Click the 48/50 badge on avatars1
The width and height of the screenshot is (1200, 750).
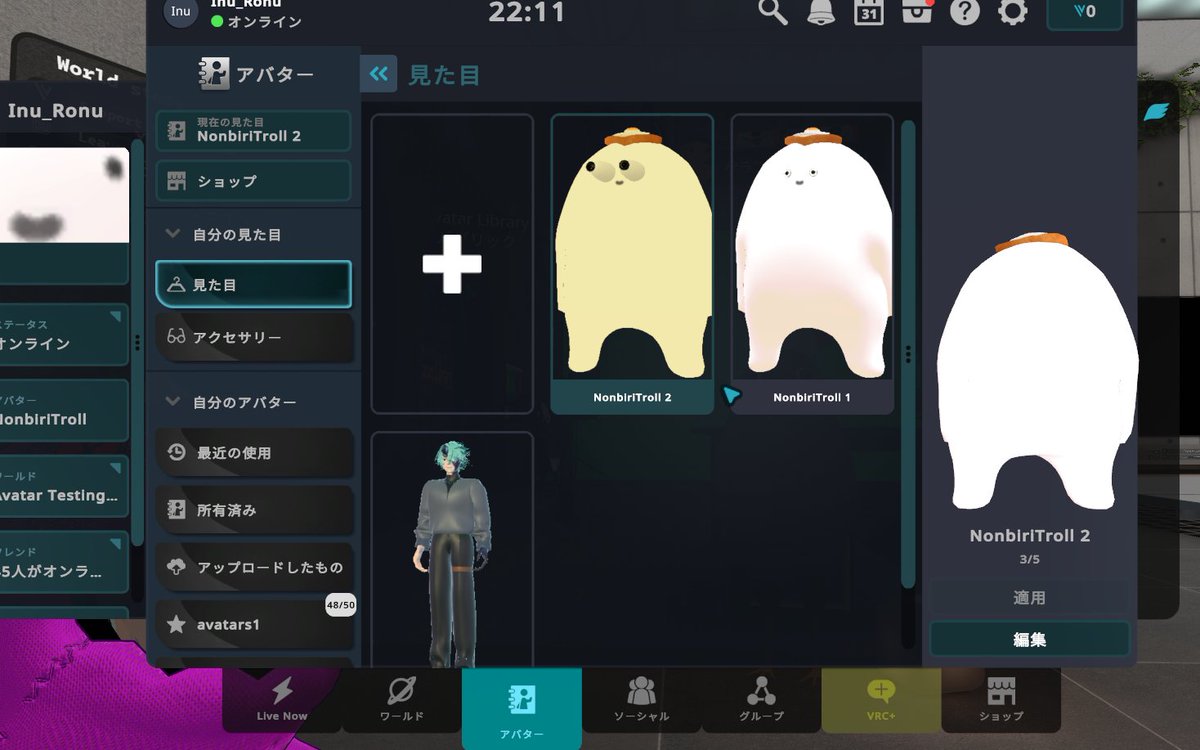340,605
